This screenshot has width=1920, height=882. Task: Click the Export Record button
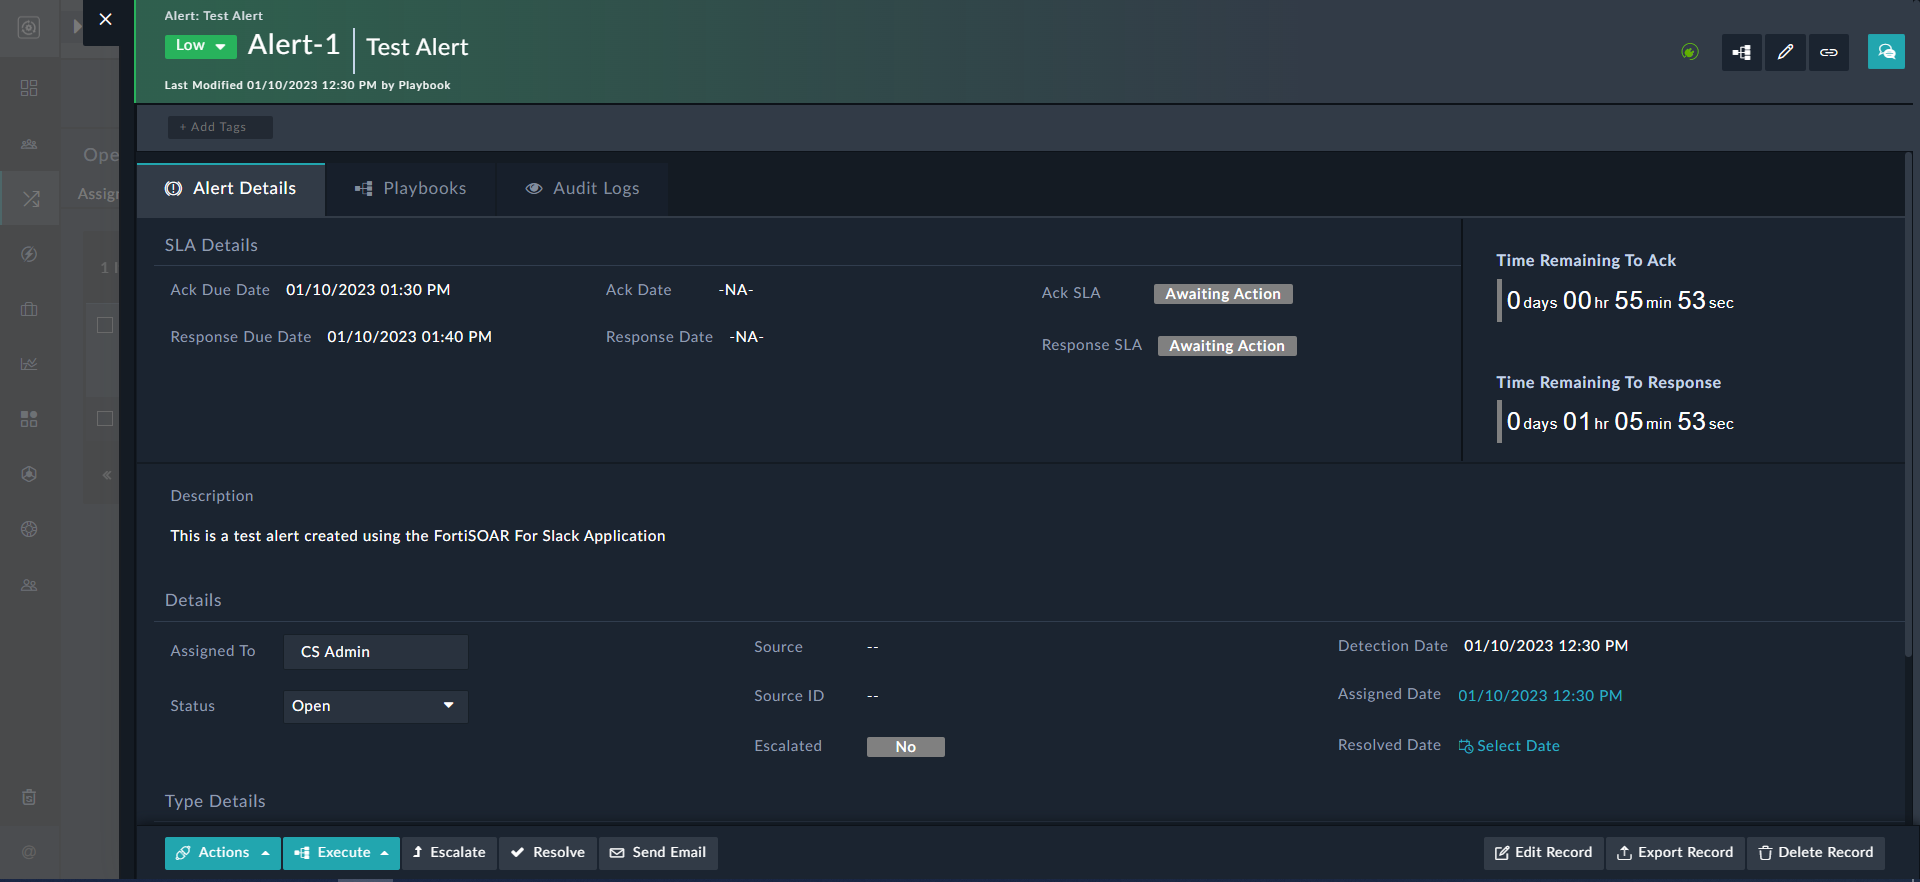[x=1675, y=853]
